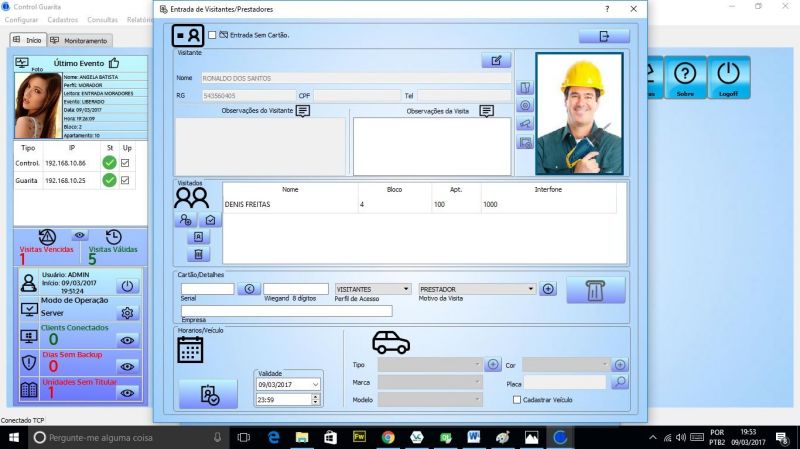Click the edit visitor pencil icon

coord(495,61)
